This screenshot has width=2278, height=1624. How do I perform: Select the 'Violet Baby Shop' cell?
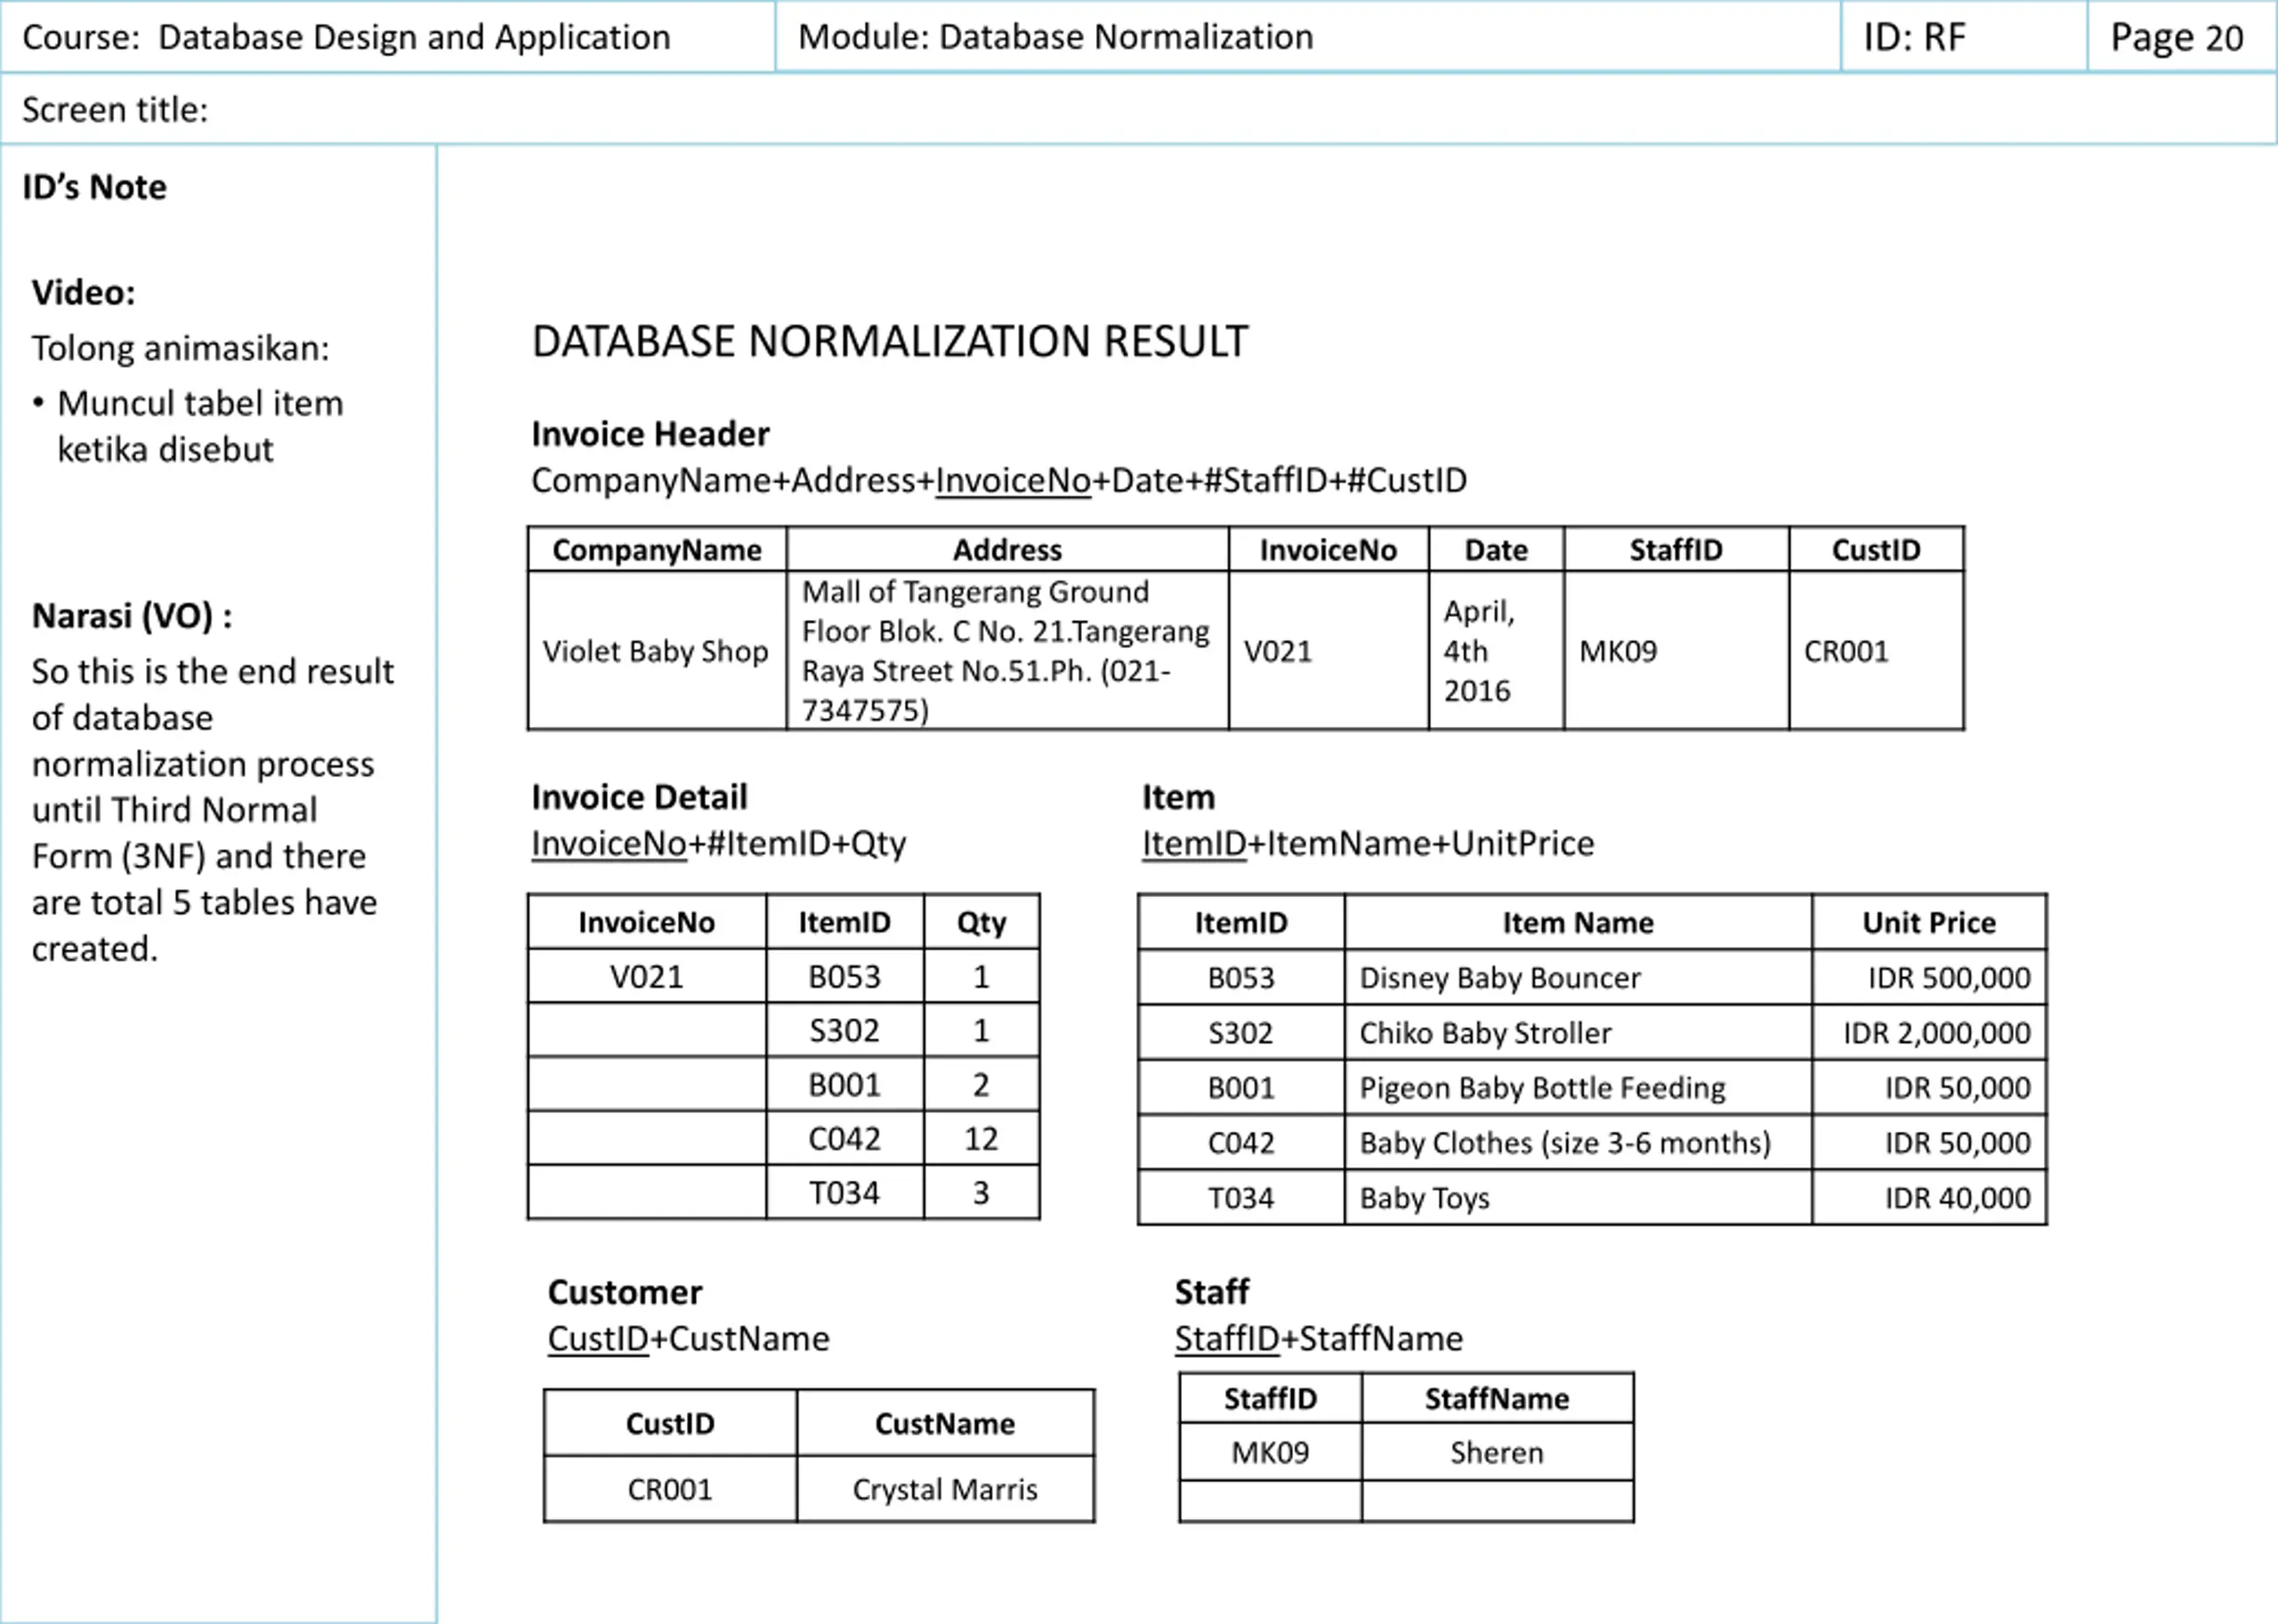click(657, 651)
